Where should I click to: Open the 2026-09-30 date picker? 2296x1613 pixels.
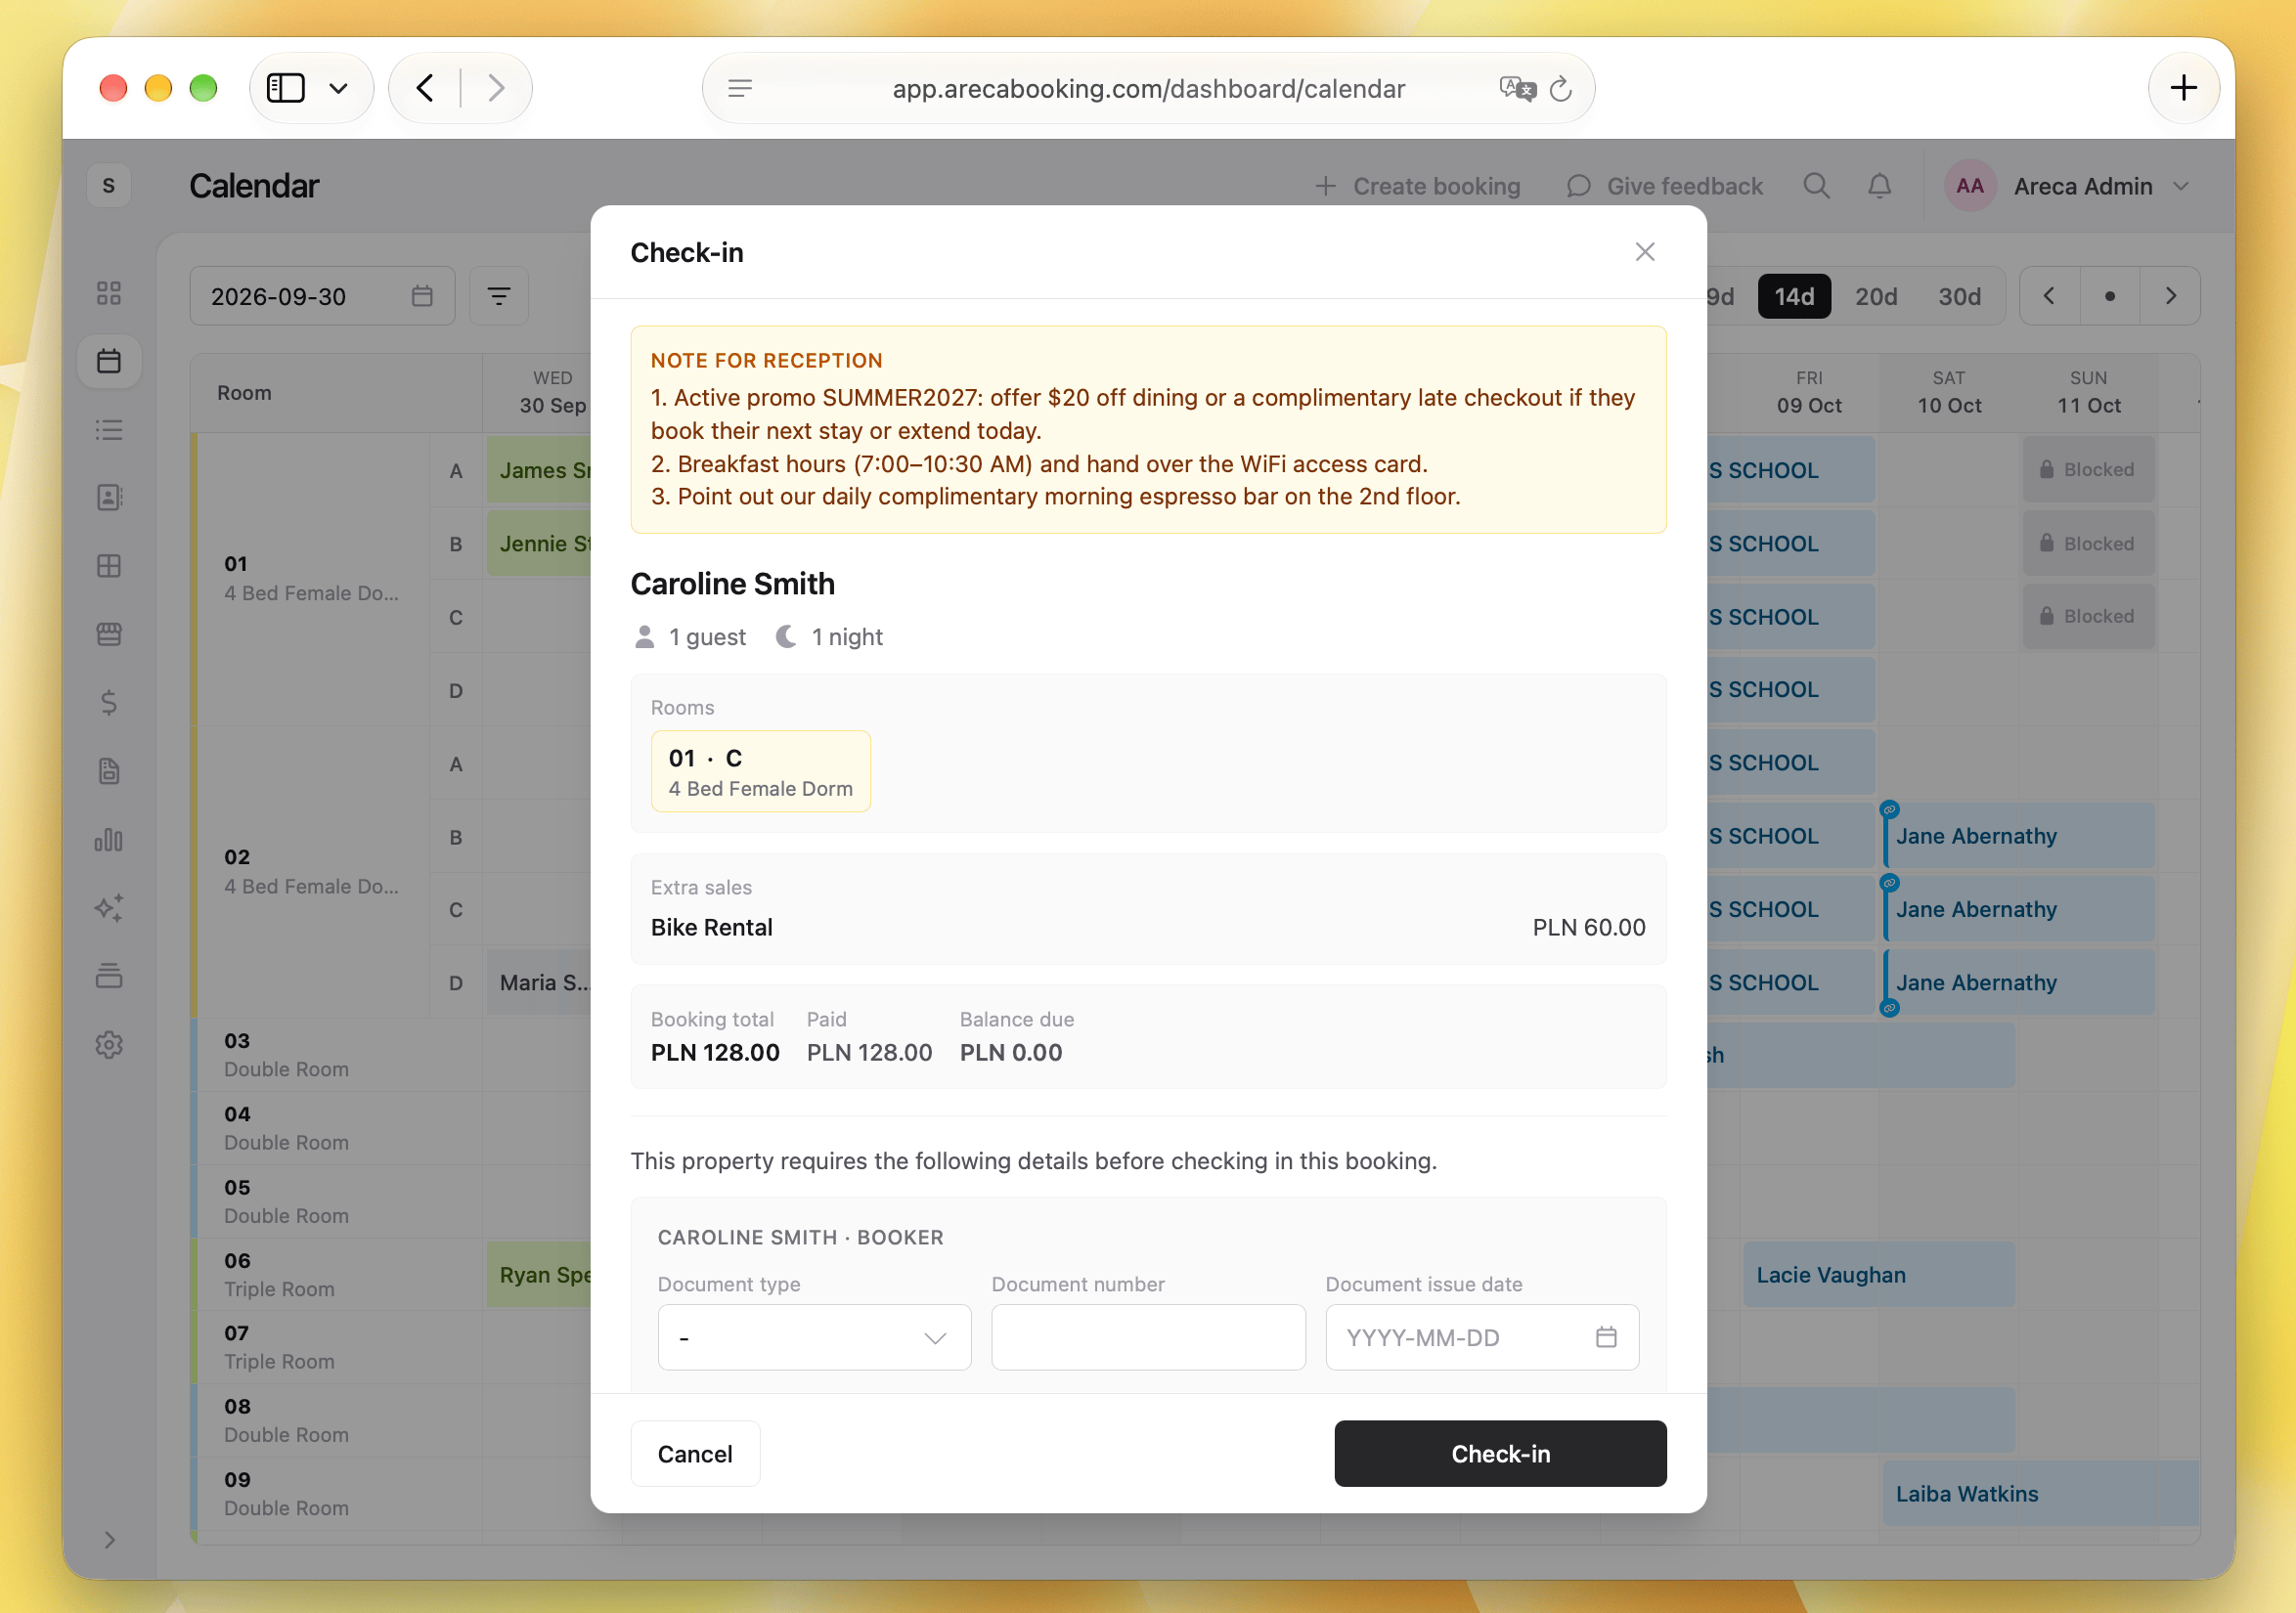click(x=322, y=296)
